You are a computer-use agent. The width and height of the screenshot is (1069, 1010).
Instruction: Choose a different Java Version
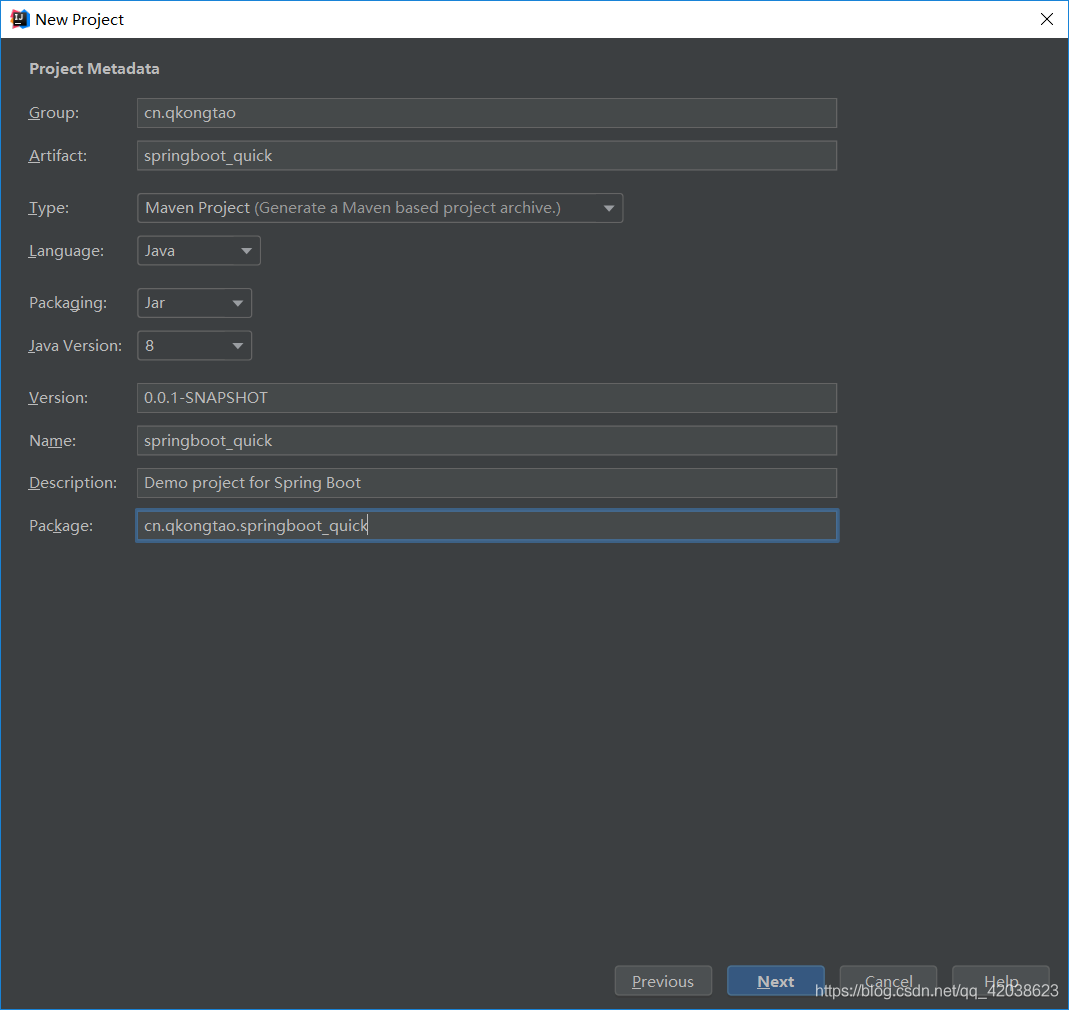[x=194, y=346]
